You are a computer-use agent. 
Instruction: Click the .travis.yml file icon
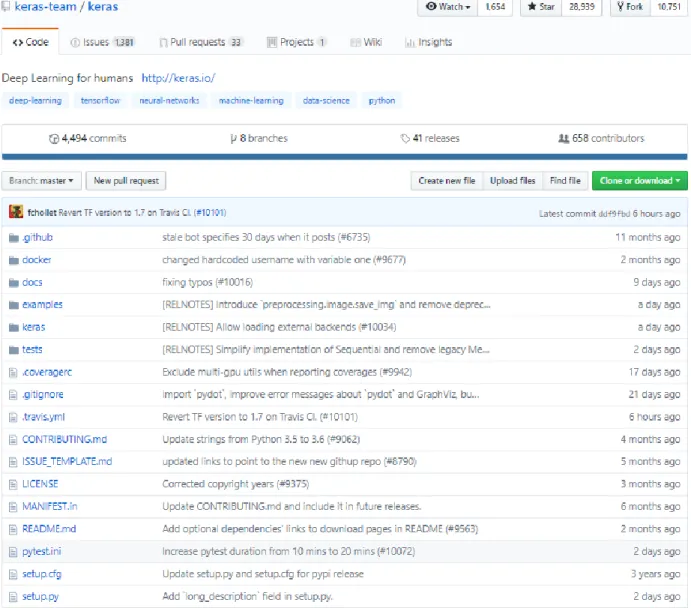[13, 417]
